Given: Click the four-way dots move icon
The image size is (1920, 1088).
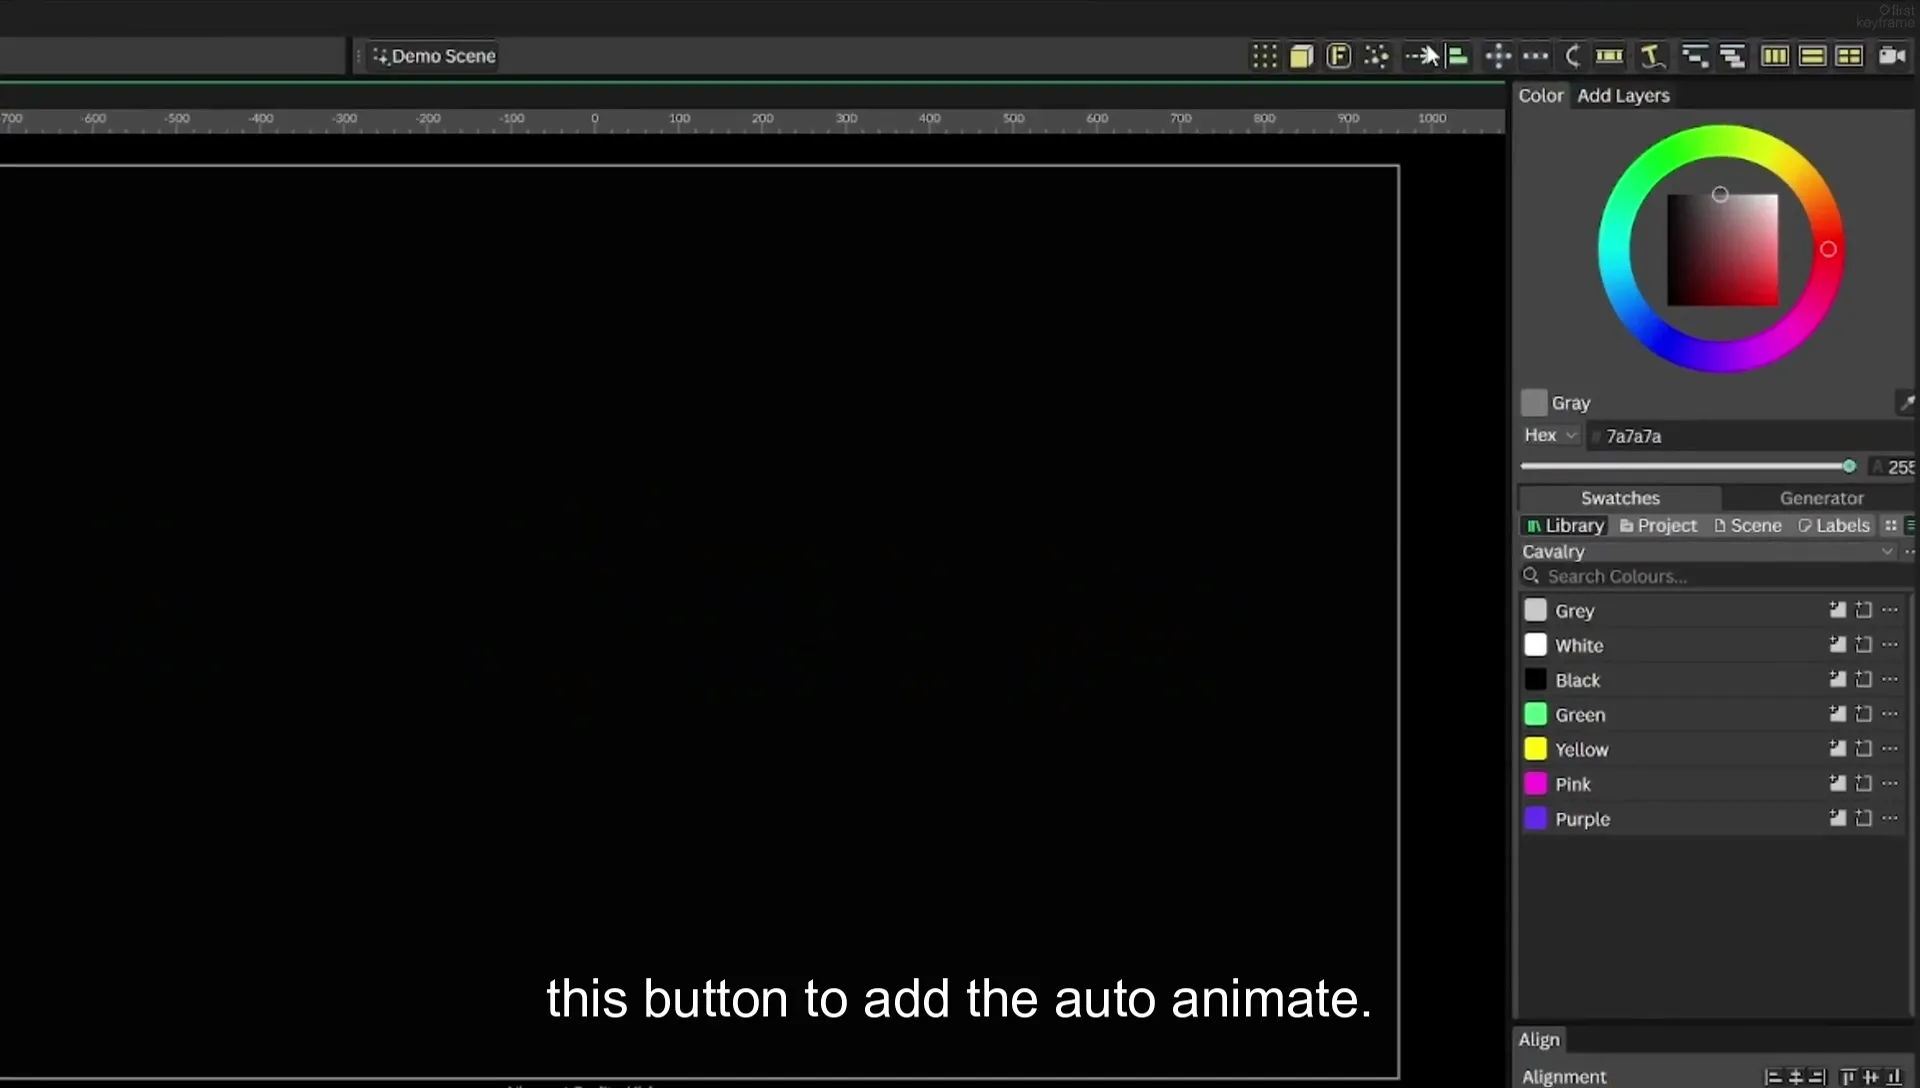Looking at the screenshot, I should pyautogui.click(x=1498, y=56).
